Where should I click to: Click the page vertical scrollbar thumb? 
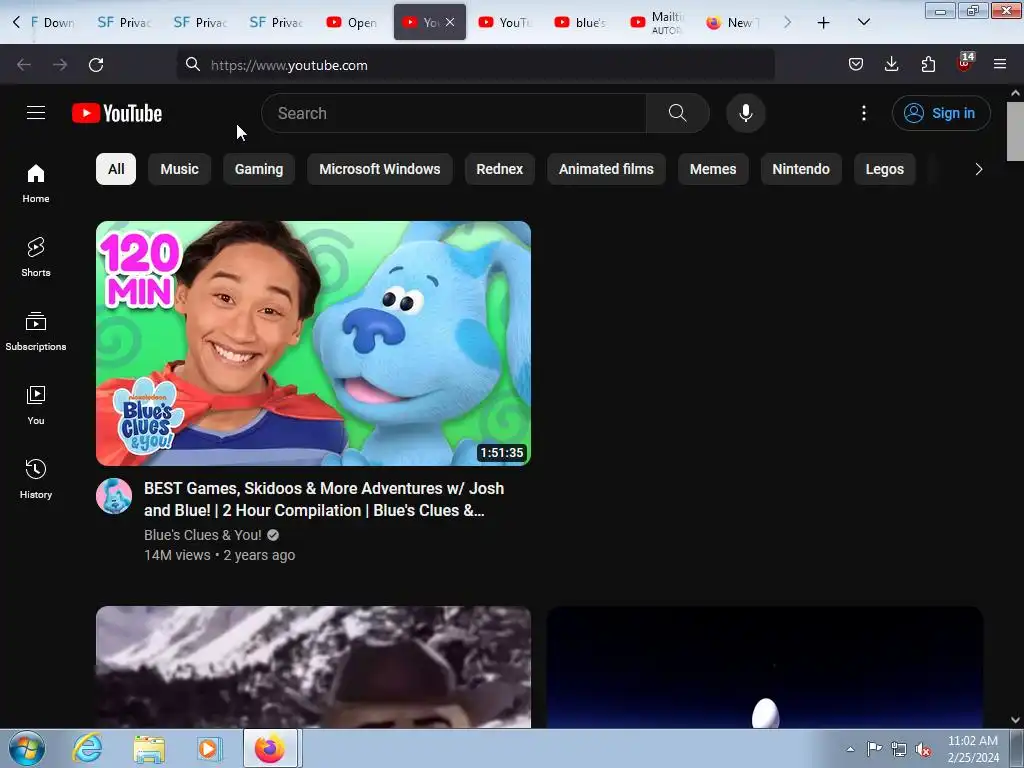pos(1015,131)
